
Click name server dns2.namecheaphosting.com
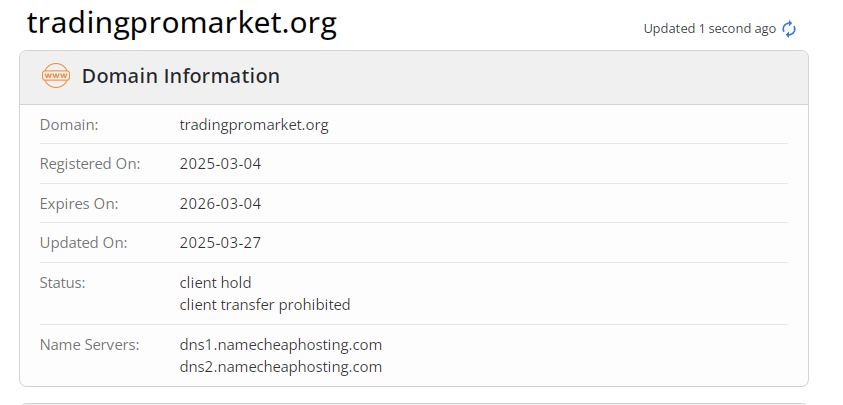coord(281,367)
